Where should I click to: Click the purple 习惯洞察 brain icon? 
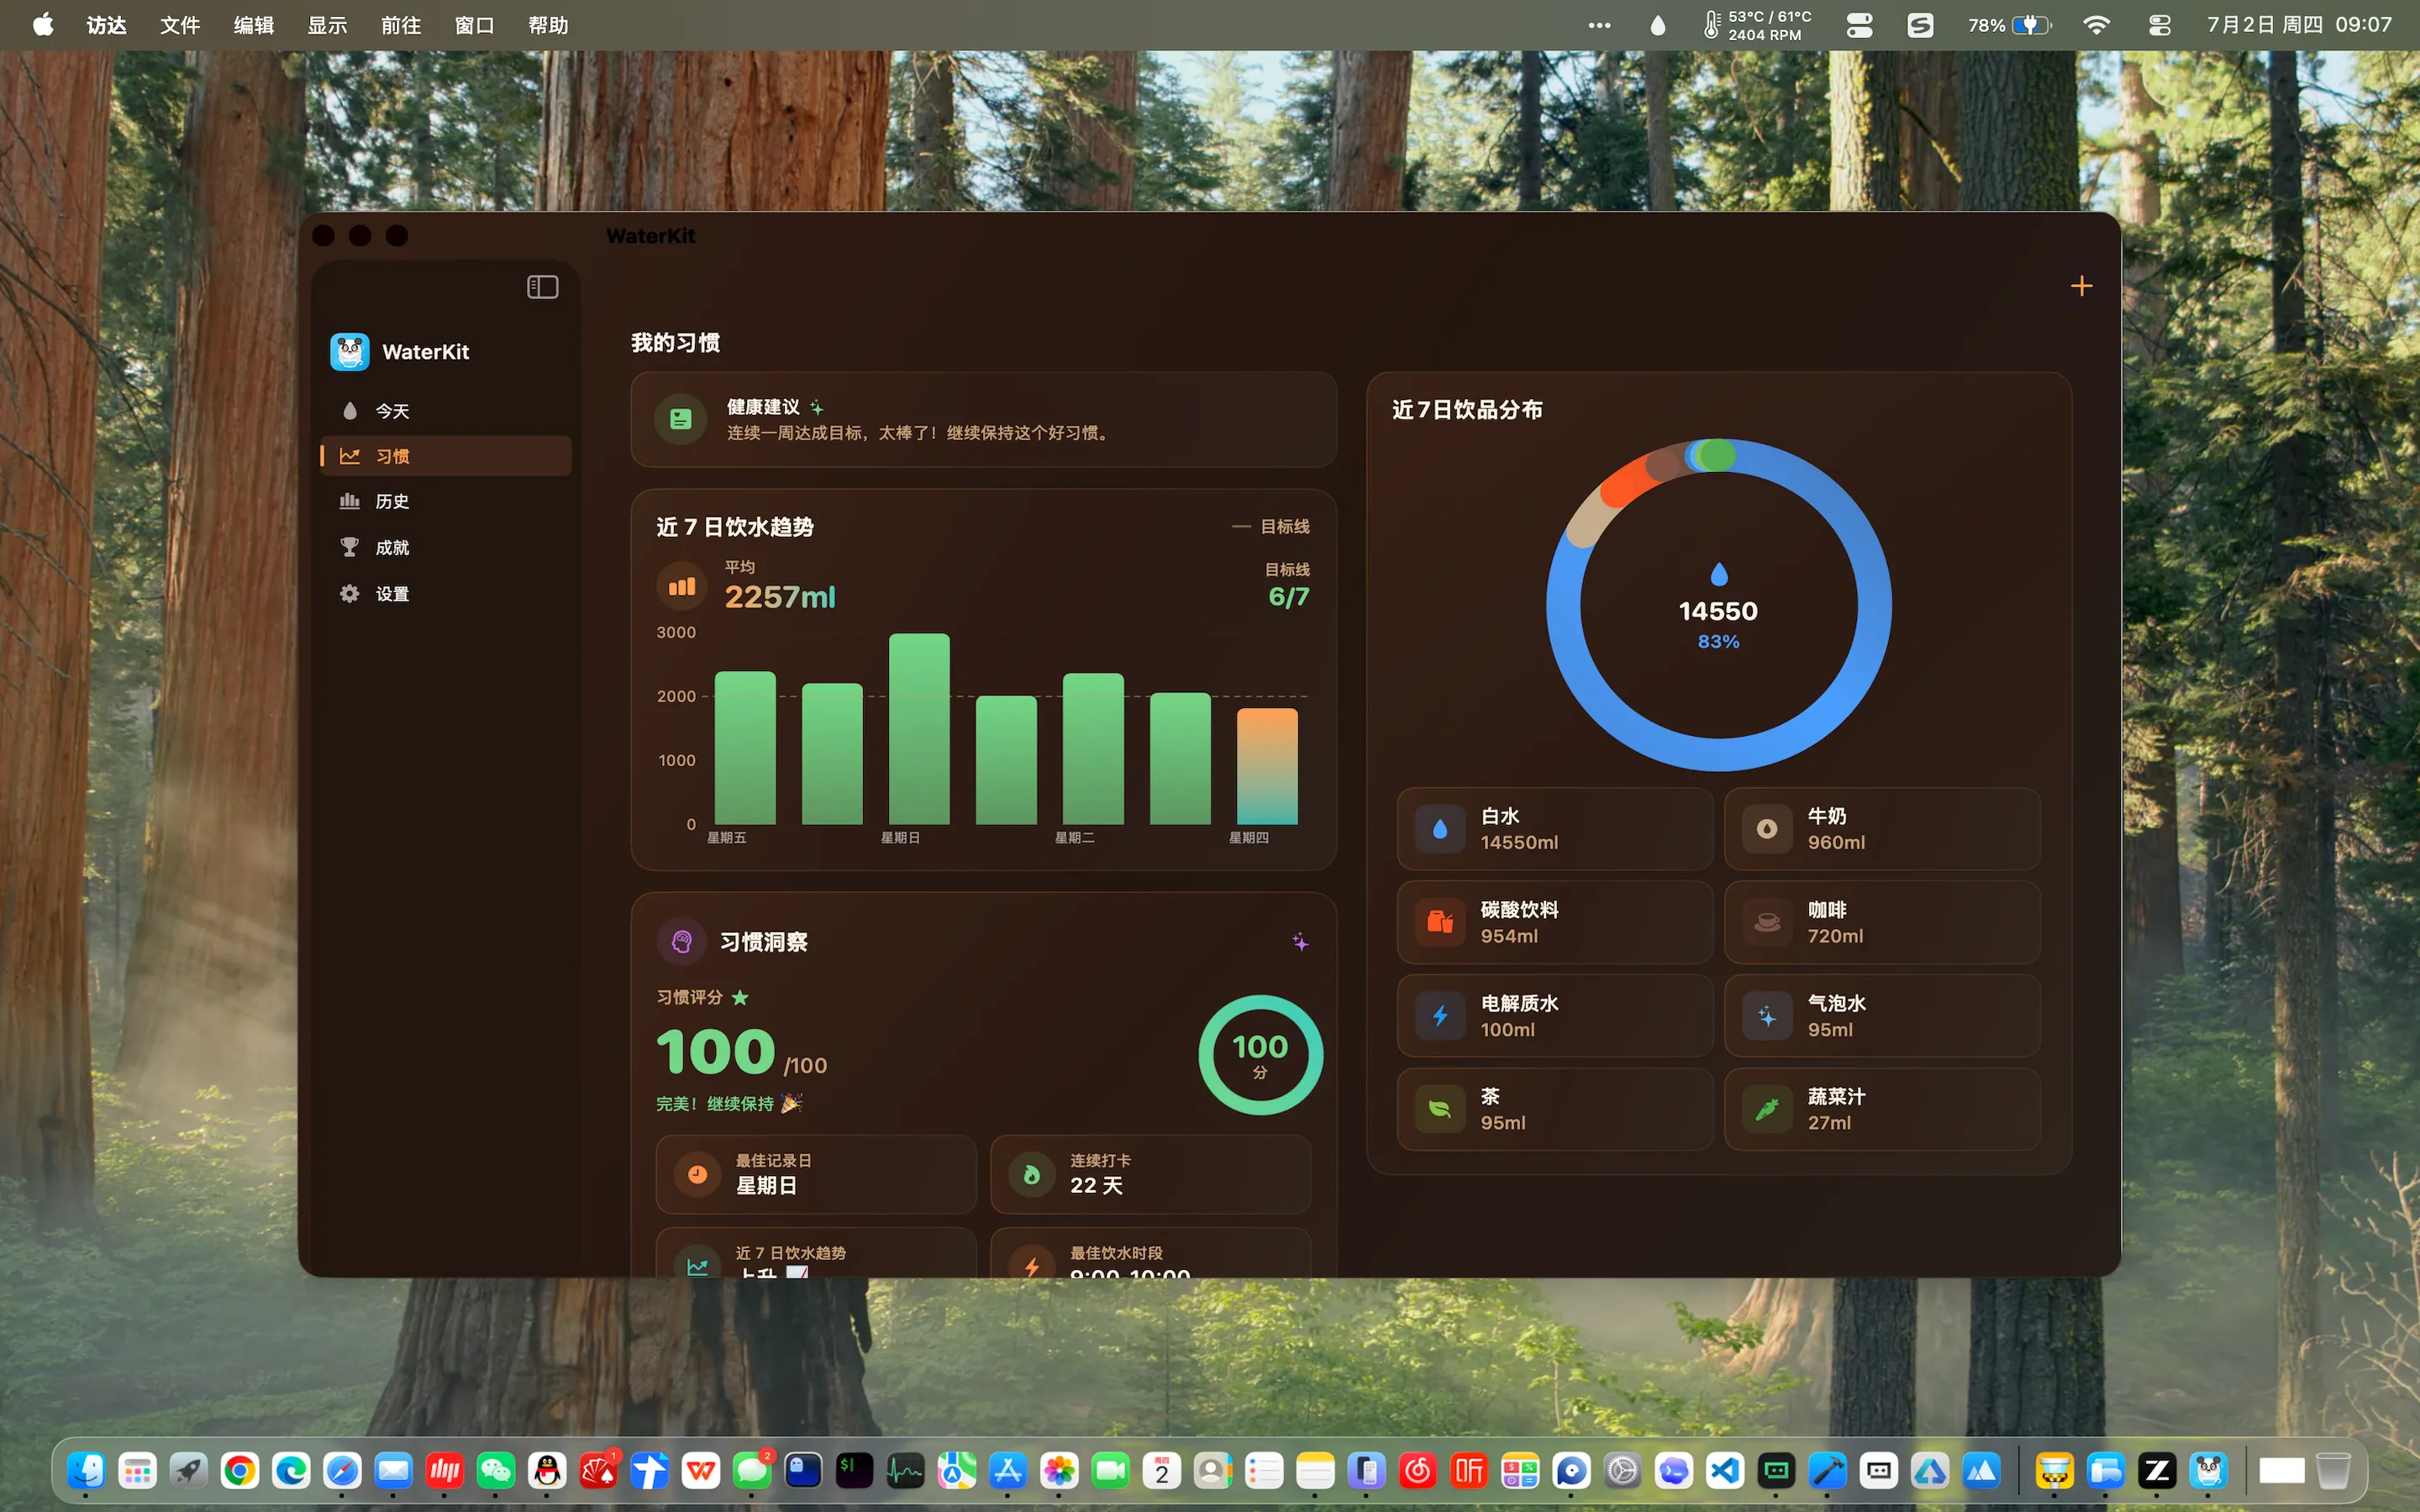[x=682, y=941]
